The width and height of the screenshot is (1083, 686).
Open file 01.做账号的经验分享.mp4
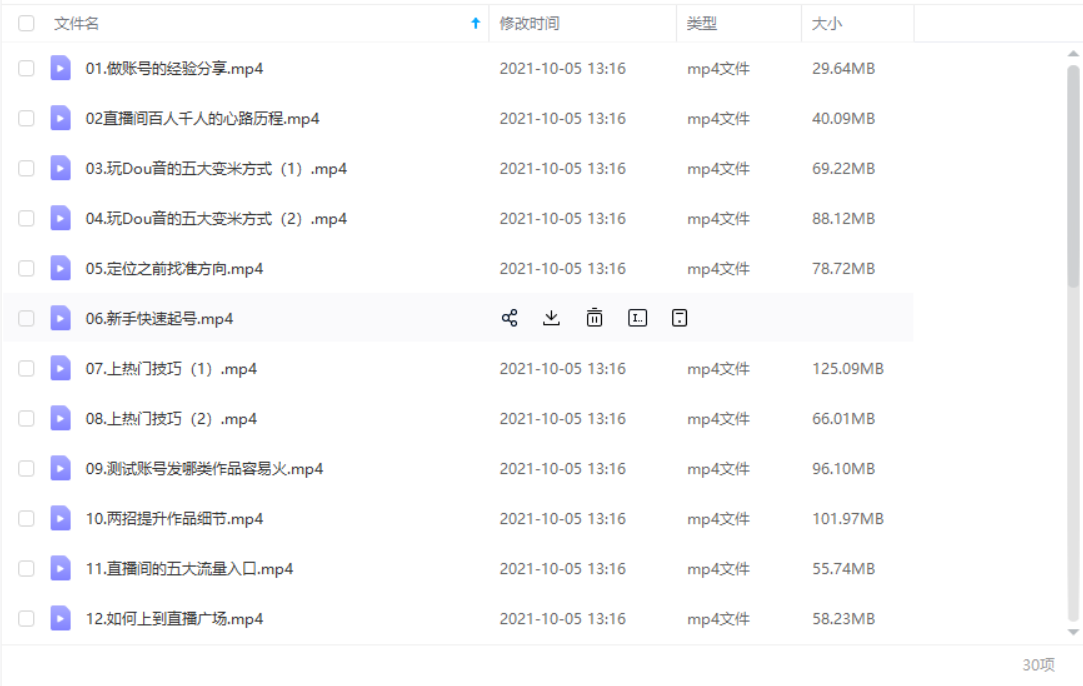(x=174, y=68)
